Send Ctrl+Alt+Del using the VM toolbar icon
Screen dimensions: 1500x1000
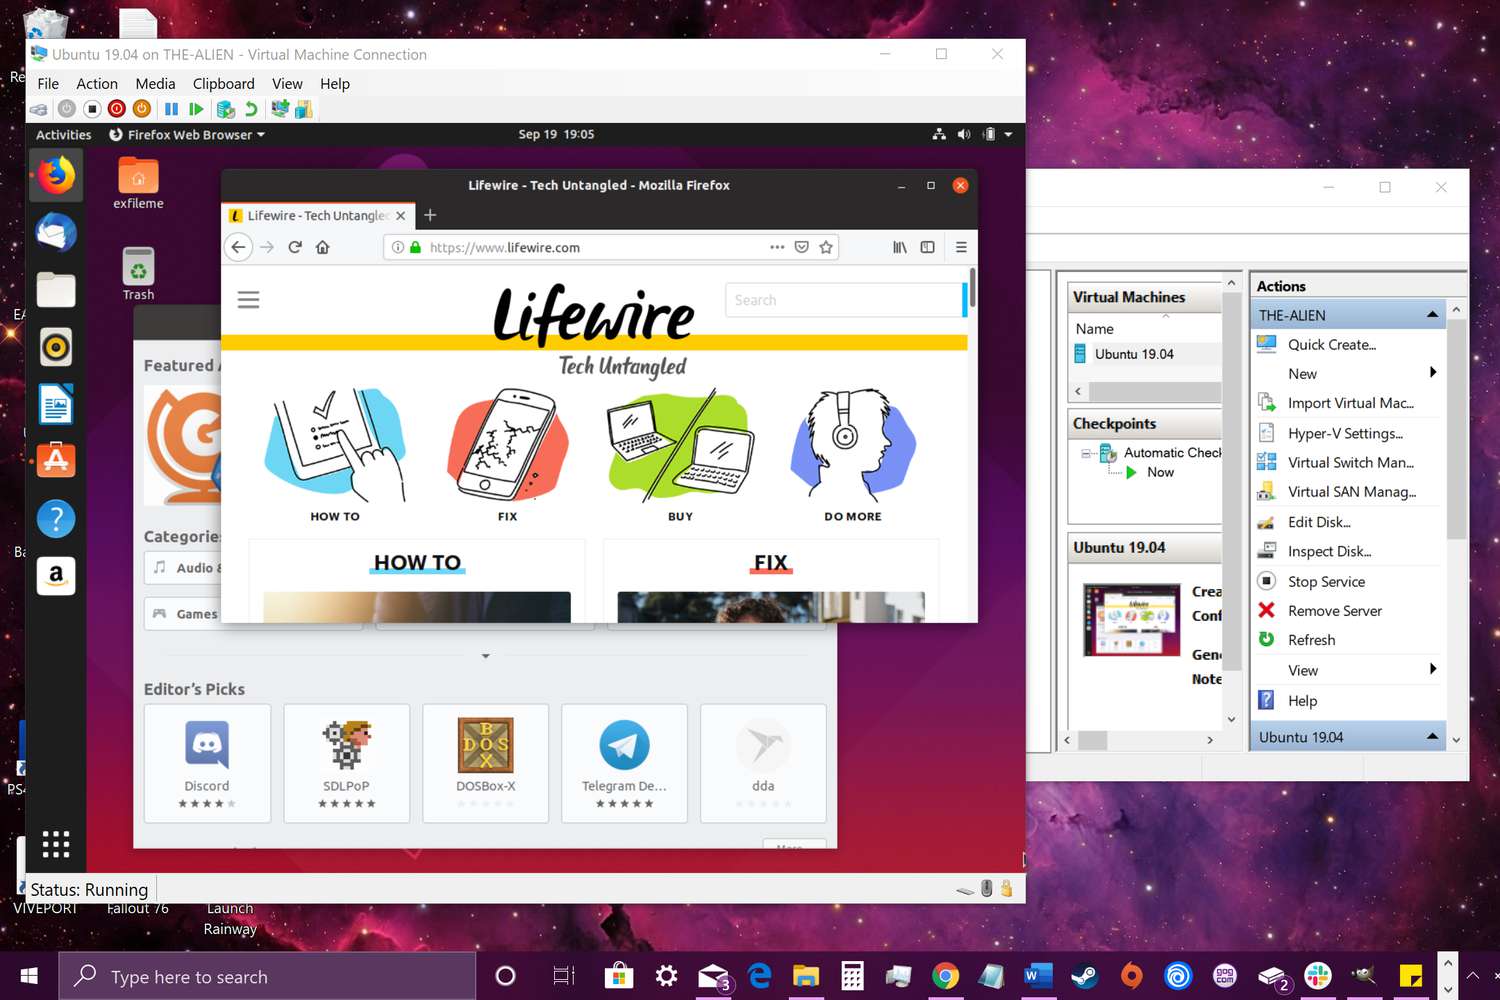(x=38, y=109)
